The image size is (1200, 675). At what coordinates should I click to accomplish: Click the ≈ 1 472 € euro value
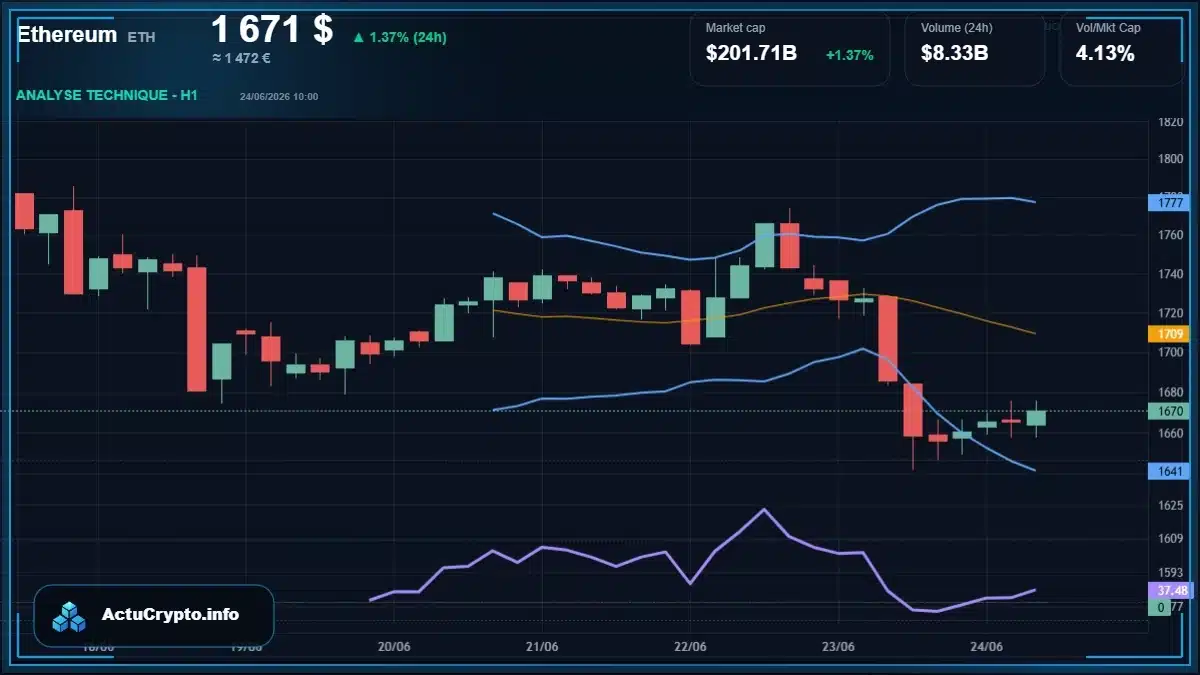click(241, 58)
